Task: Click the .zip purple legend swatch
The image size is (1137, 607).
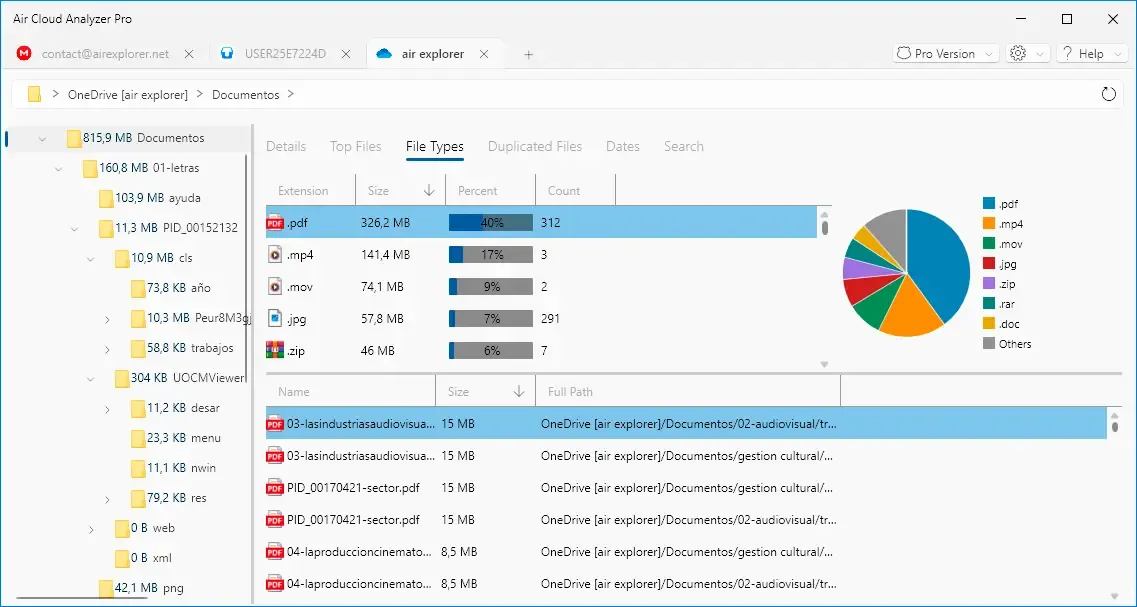Action: pos(988,284)
